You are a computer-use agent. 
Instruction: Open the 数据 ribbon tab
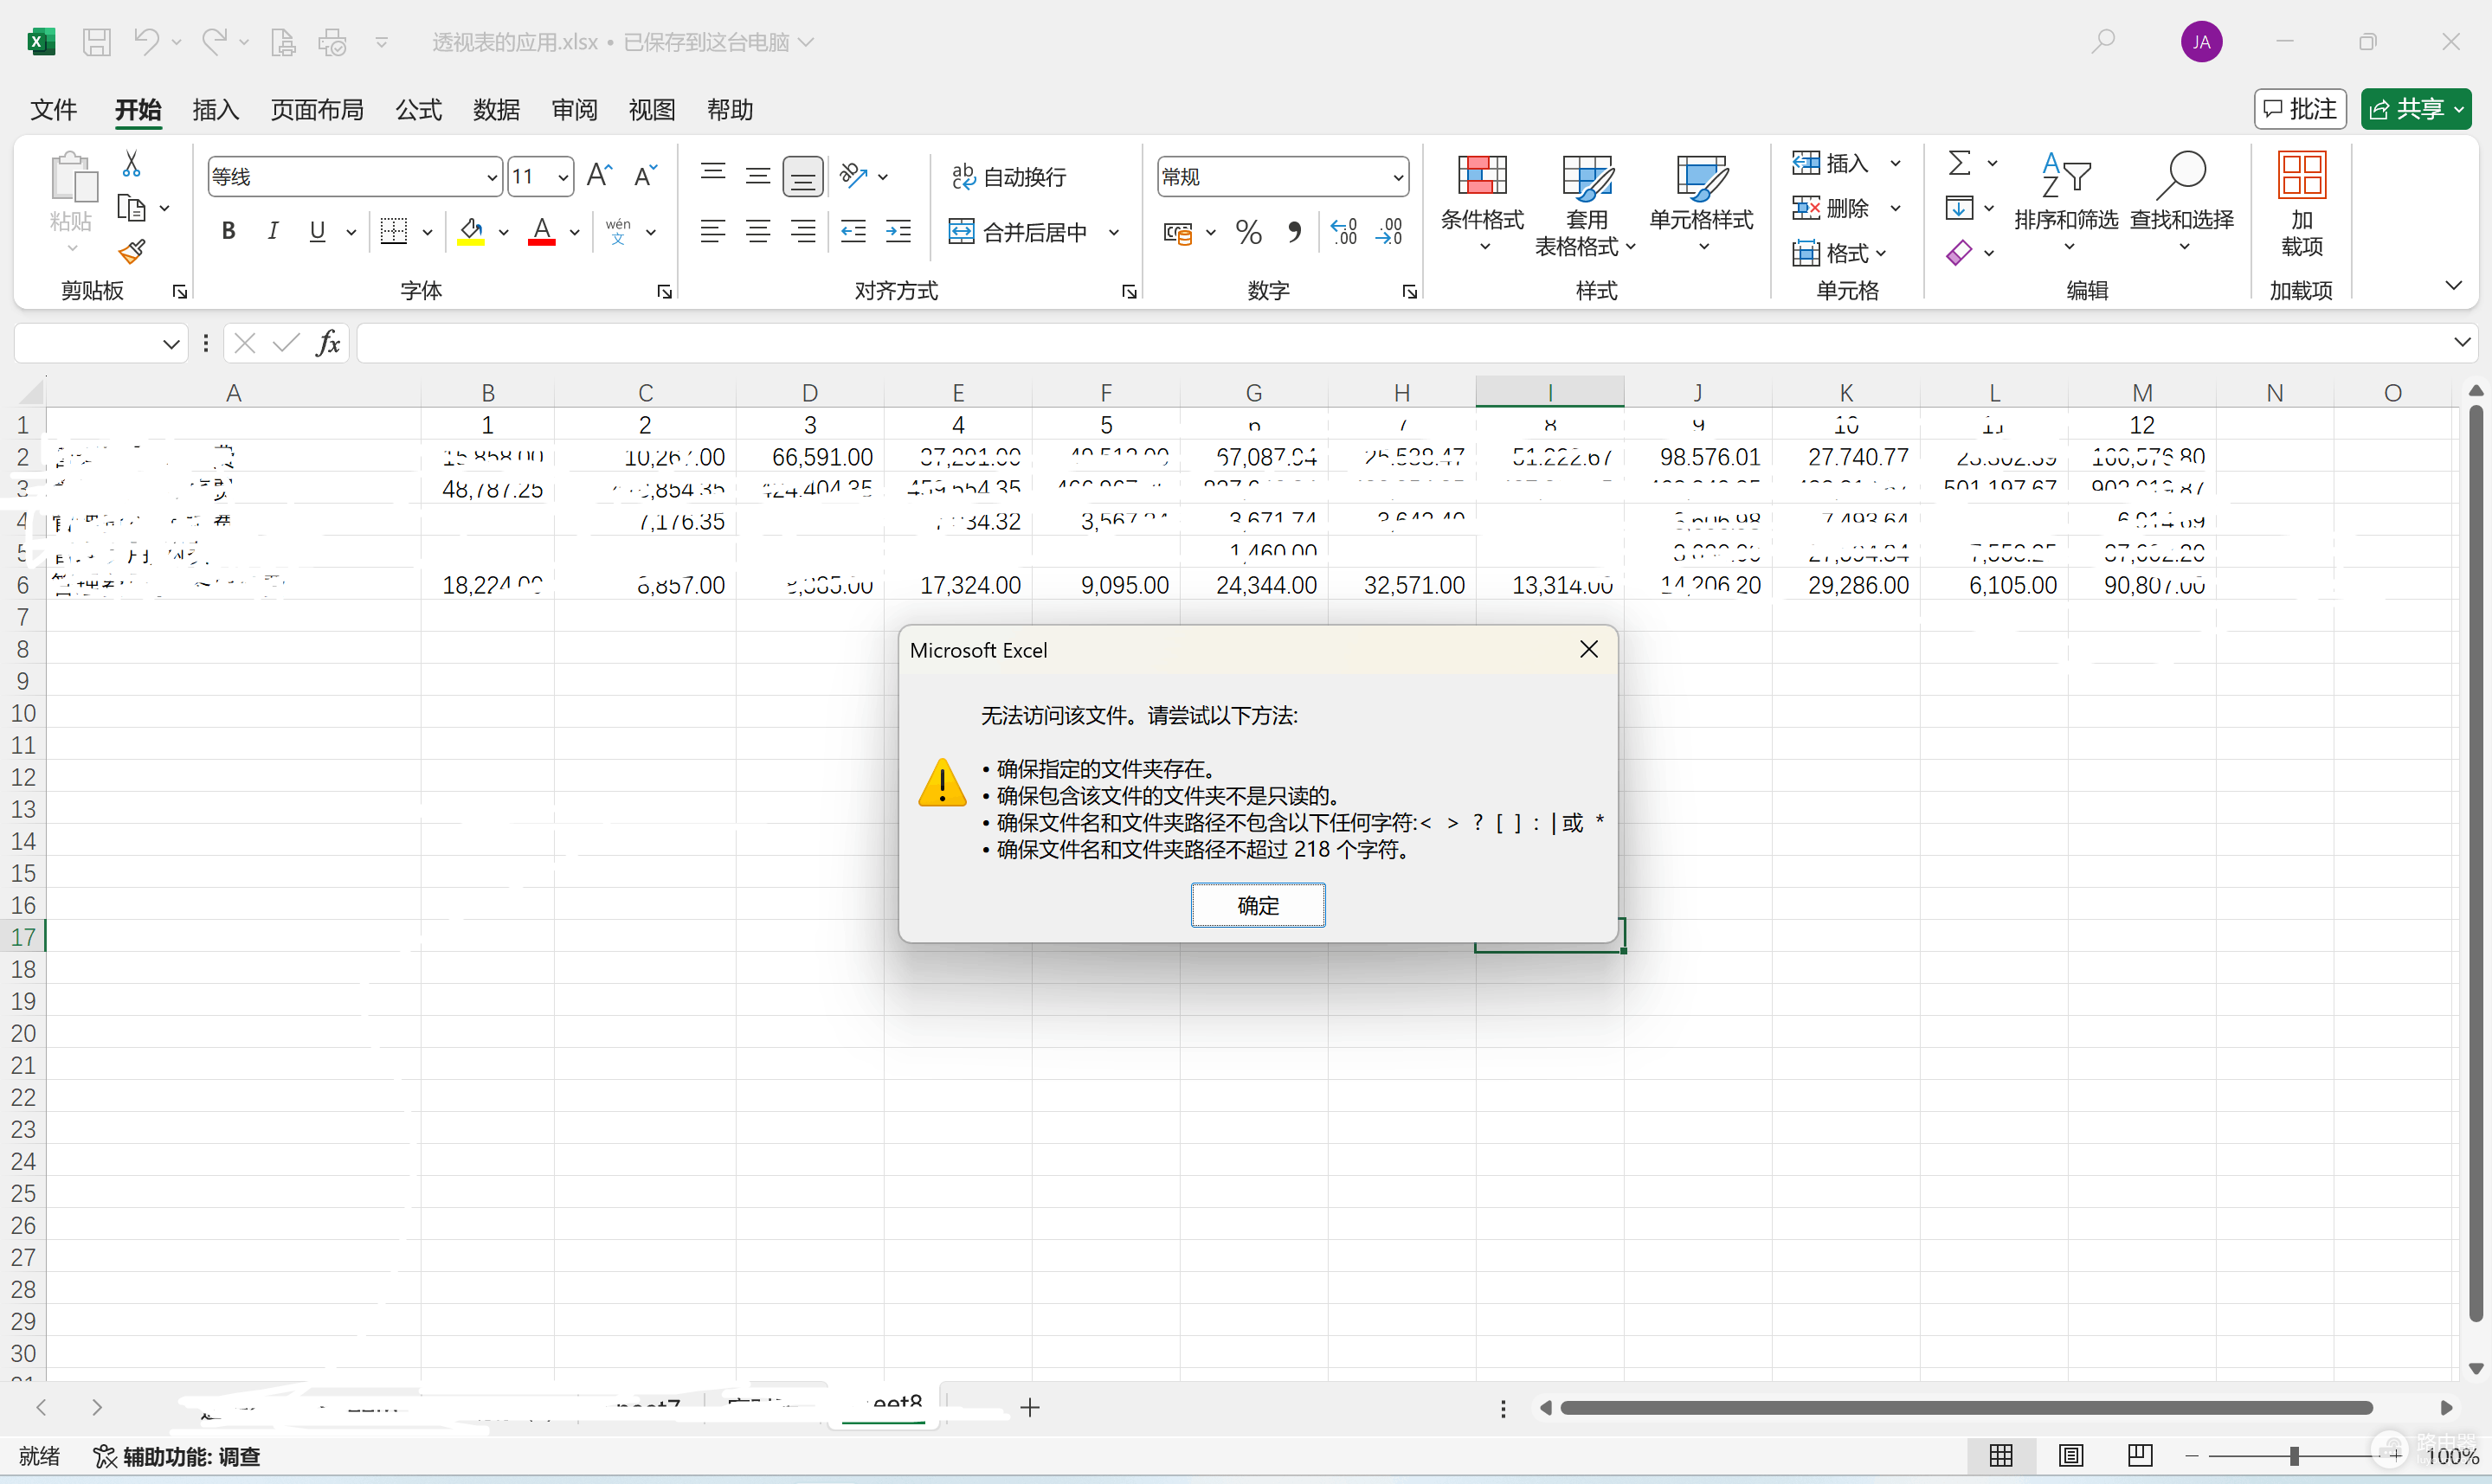coord(496,109)
